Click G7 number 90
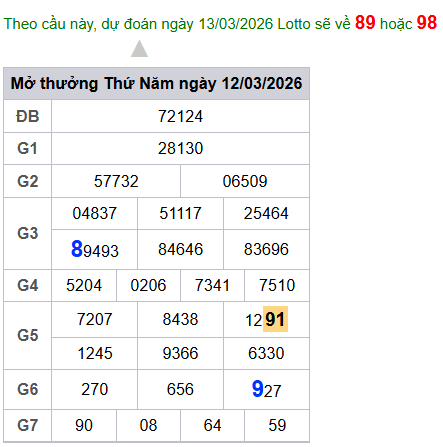 click(x=84, y=425)
